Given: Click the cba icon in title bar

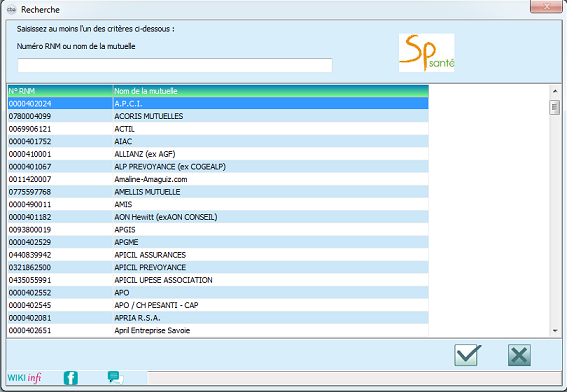Looking at the screenshot, I should 11,9.
